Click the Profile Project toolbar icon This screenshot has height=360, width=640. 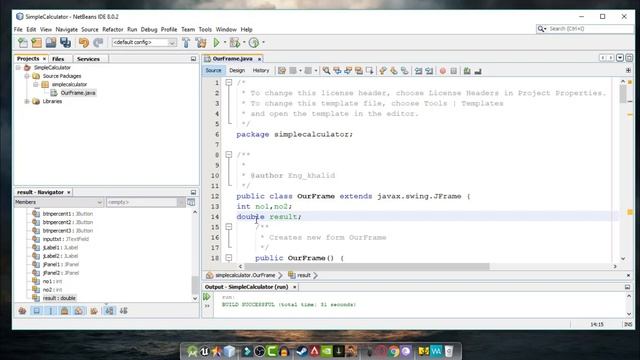254,42
